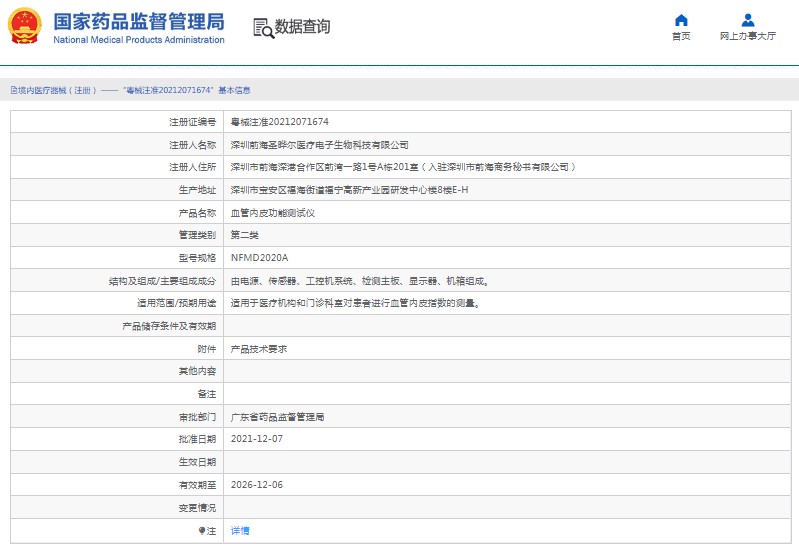The image size is (799, 552).
Task: Click the 生效日期 row label
Action: pyautogui.click(x=197, y=462)
